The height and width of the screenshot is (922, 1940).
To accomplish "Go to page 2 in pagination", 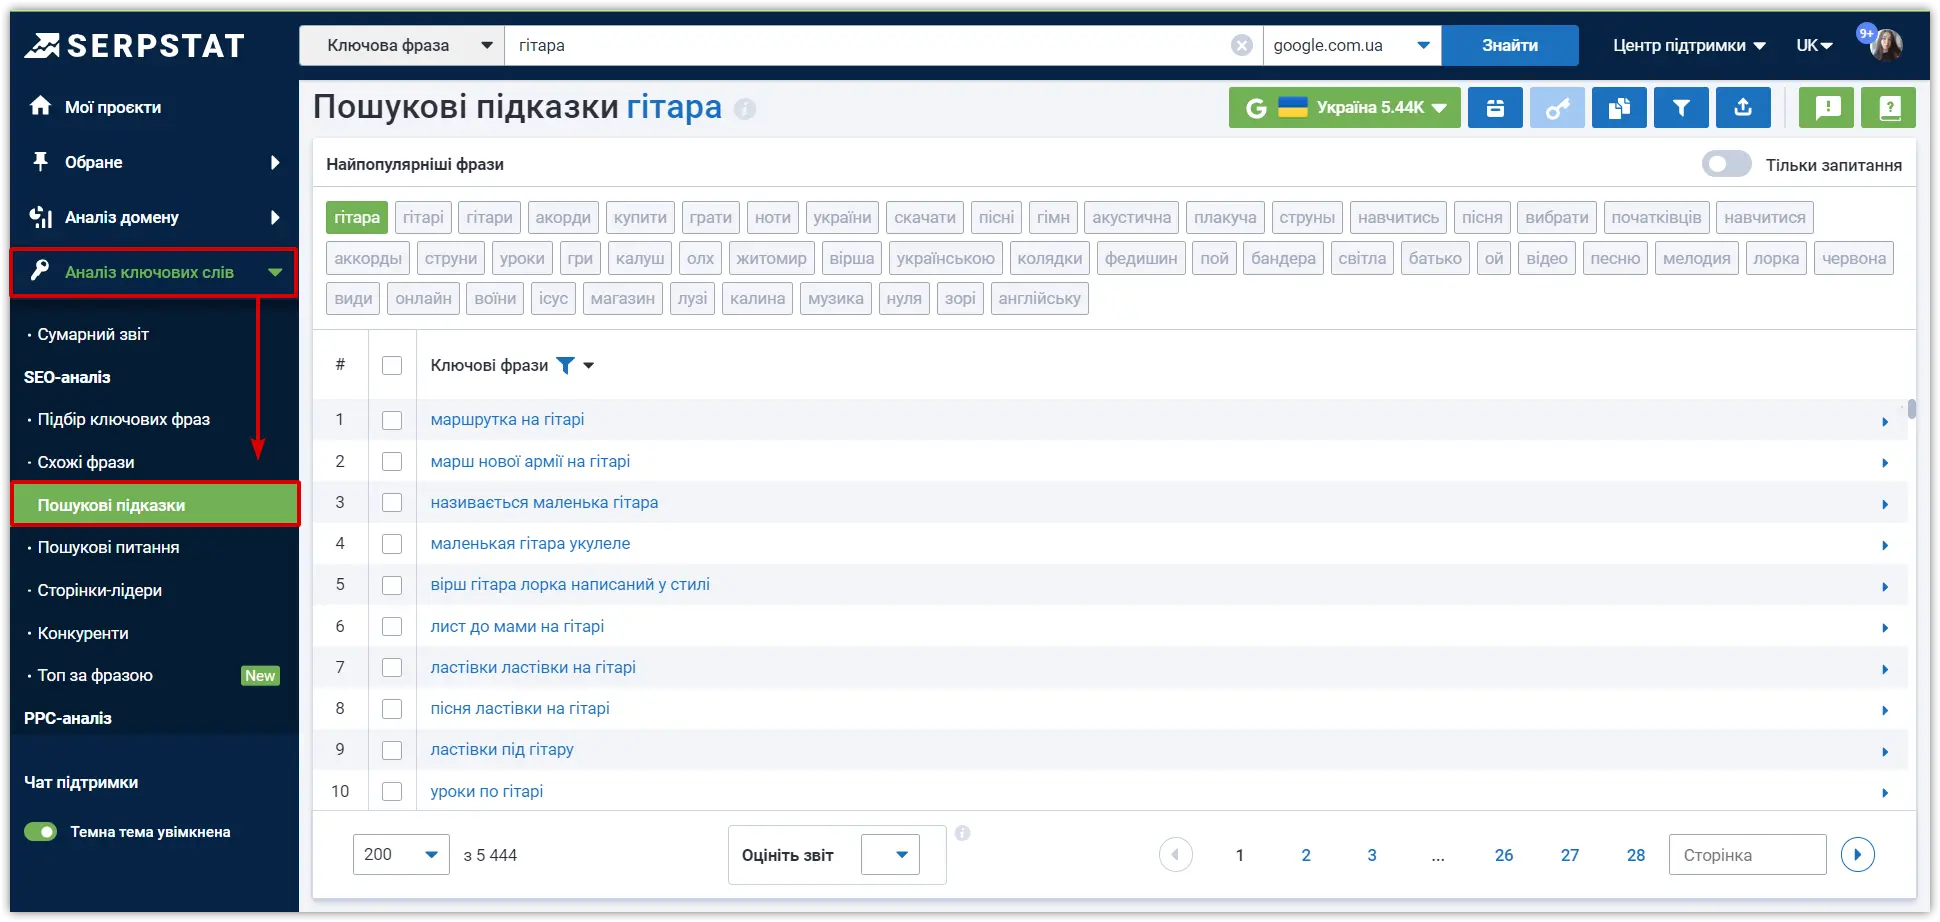I will [x=1306, y=855].
